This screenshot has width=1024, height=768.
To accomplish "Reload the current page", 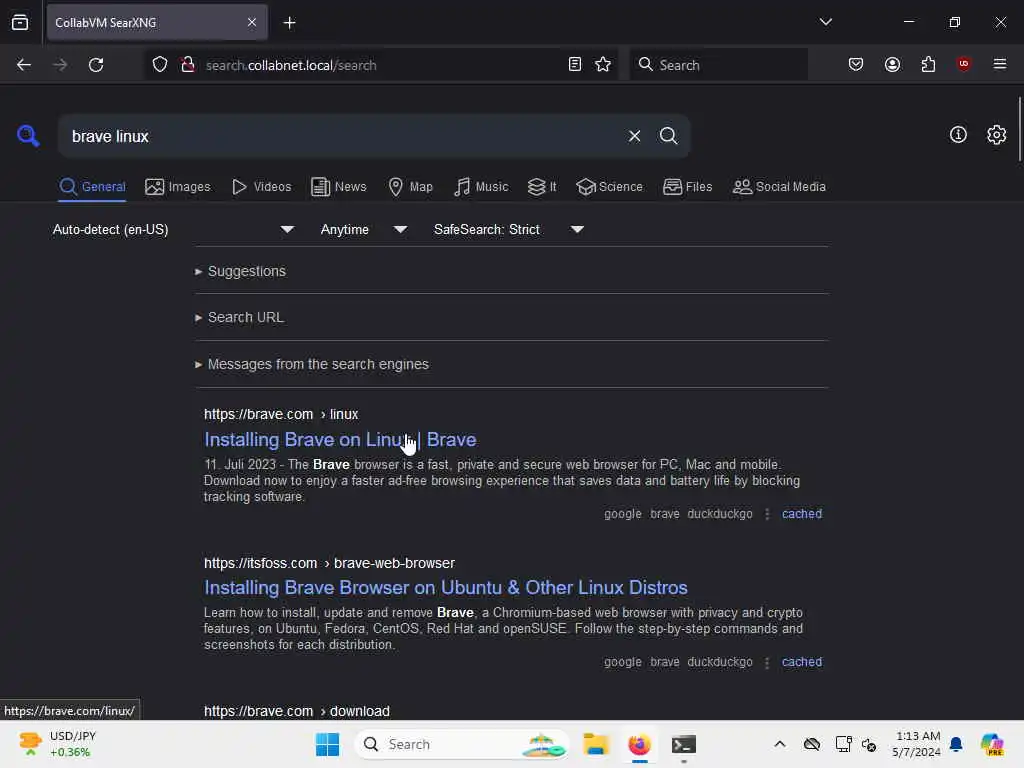I will 96,65.
